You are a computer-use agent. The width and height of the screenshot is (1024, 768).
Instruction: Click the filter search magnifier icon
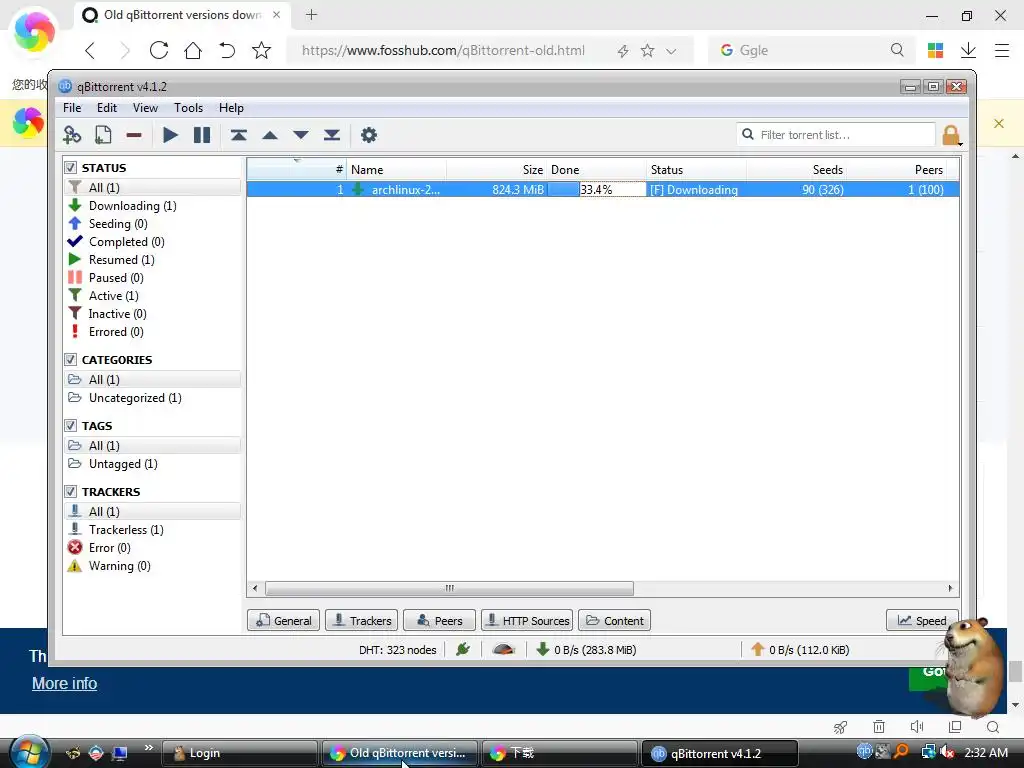click(x=748, y=135)
